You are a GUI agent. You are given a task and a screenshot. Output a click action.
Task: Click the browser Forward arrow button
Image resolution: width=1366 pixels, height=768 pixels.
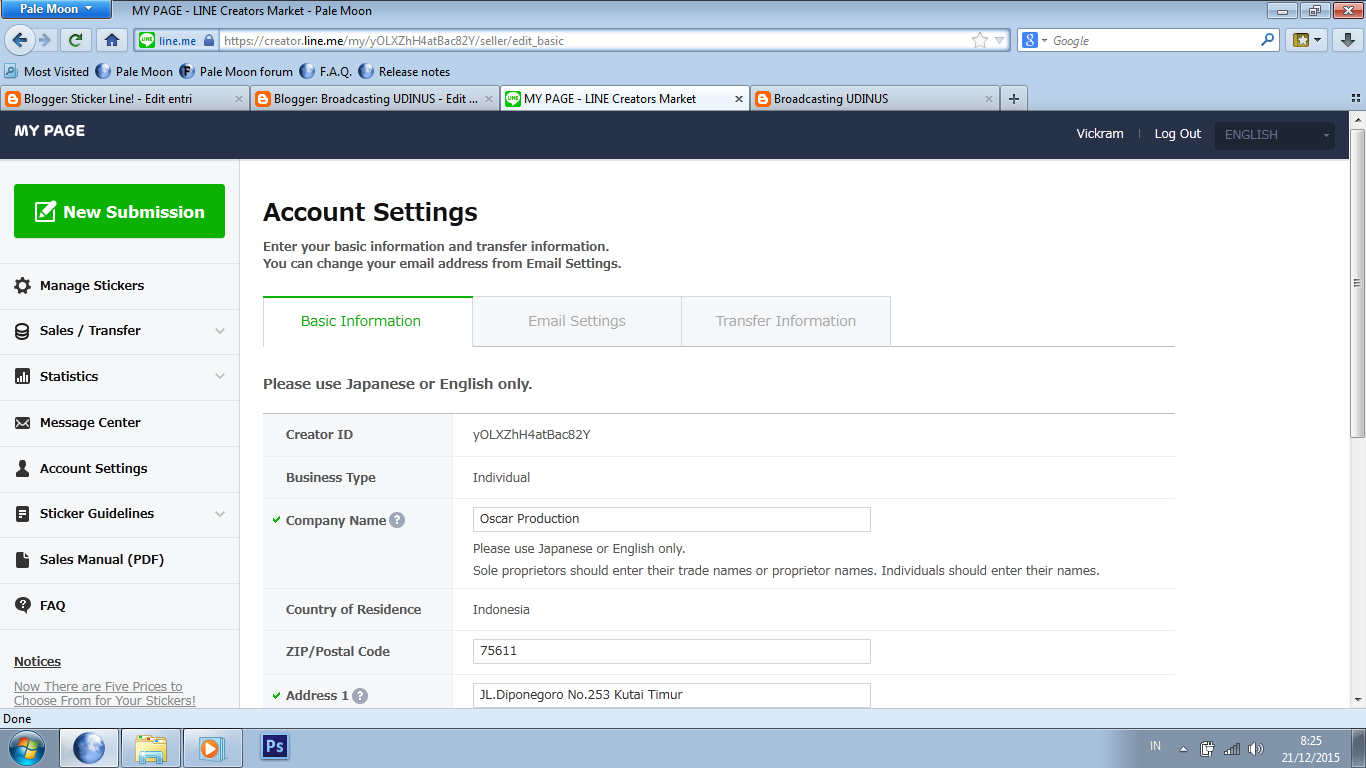(x=44, y=40)
